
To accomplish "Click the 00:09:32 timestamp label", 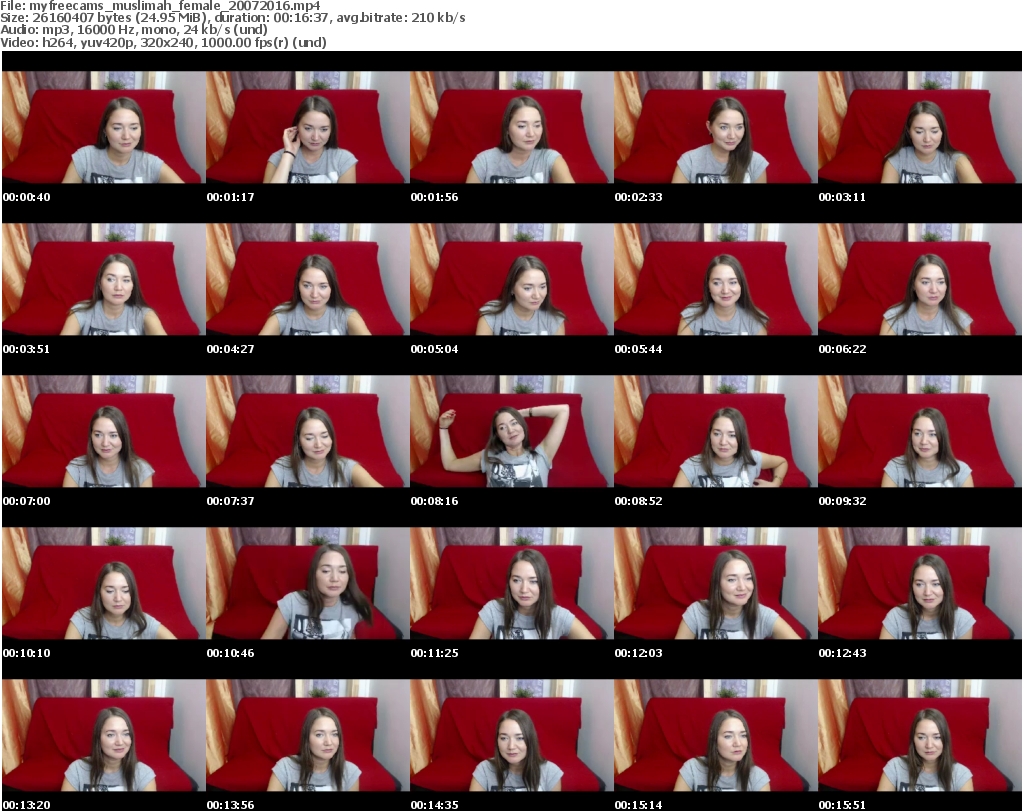I will 842,501.
